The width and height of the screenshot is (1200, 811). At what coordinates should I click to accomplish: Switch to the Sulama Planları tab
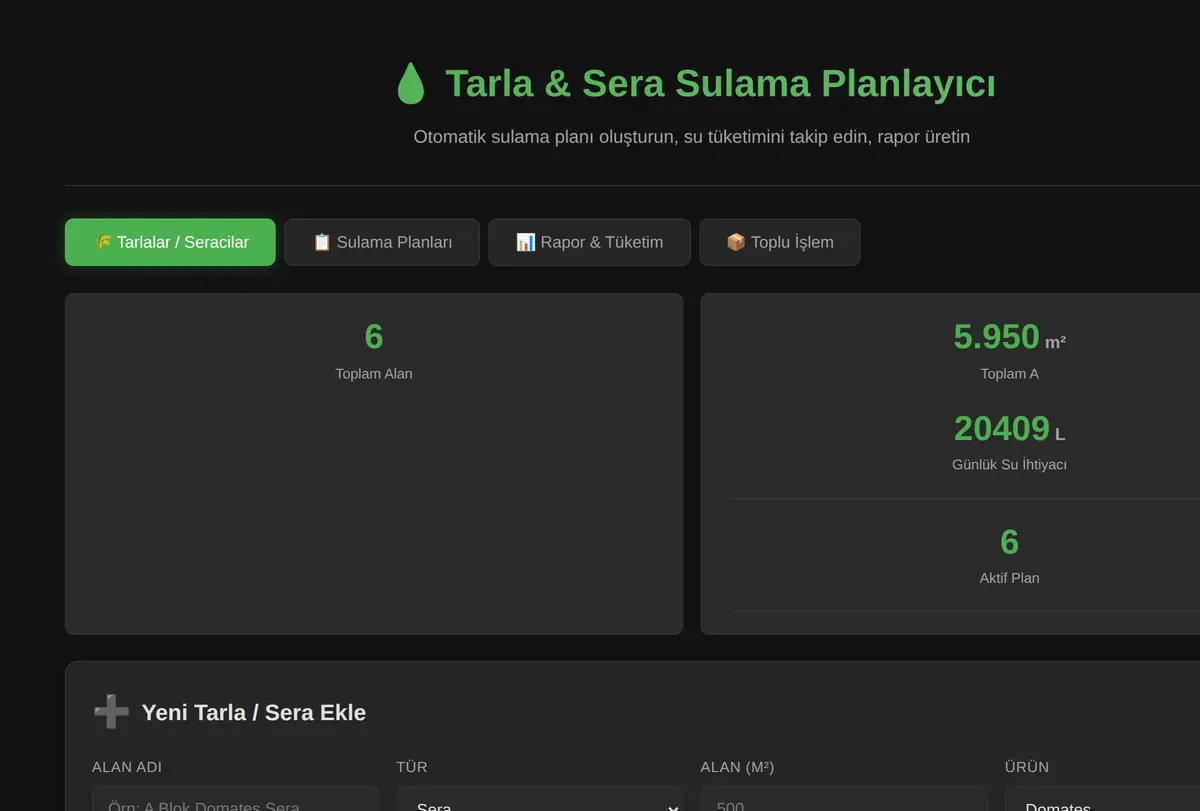tap(382, 242)
